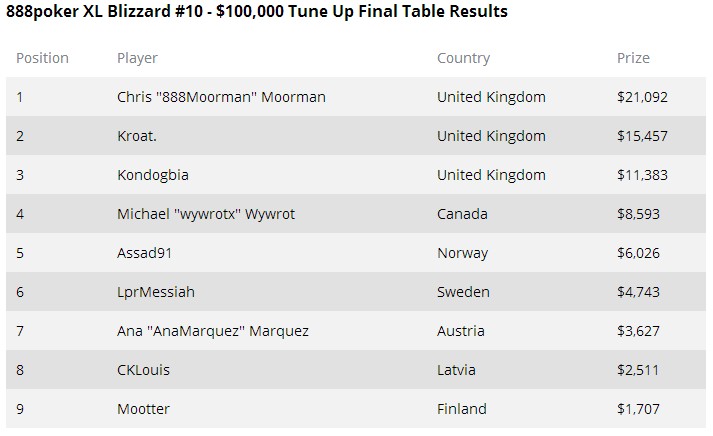Click Assad91 player name

(145, 253)
